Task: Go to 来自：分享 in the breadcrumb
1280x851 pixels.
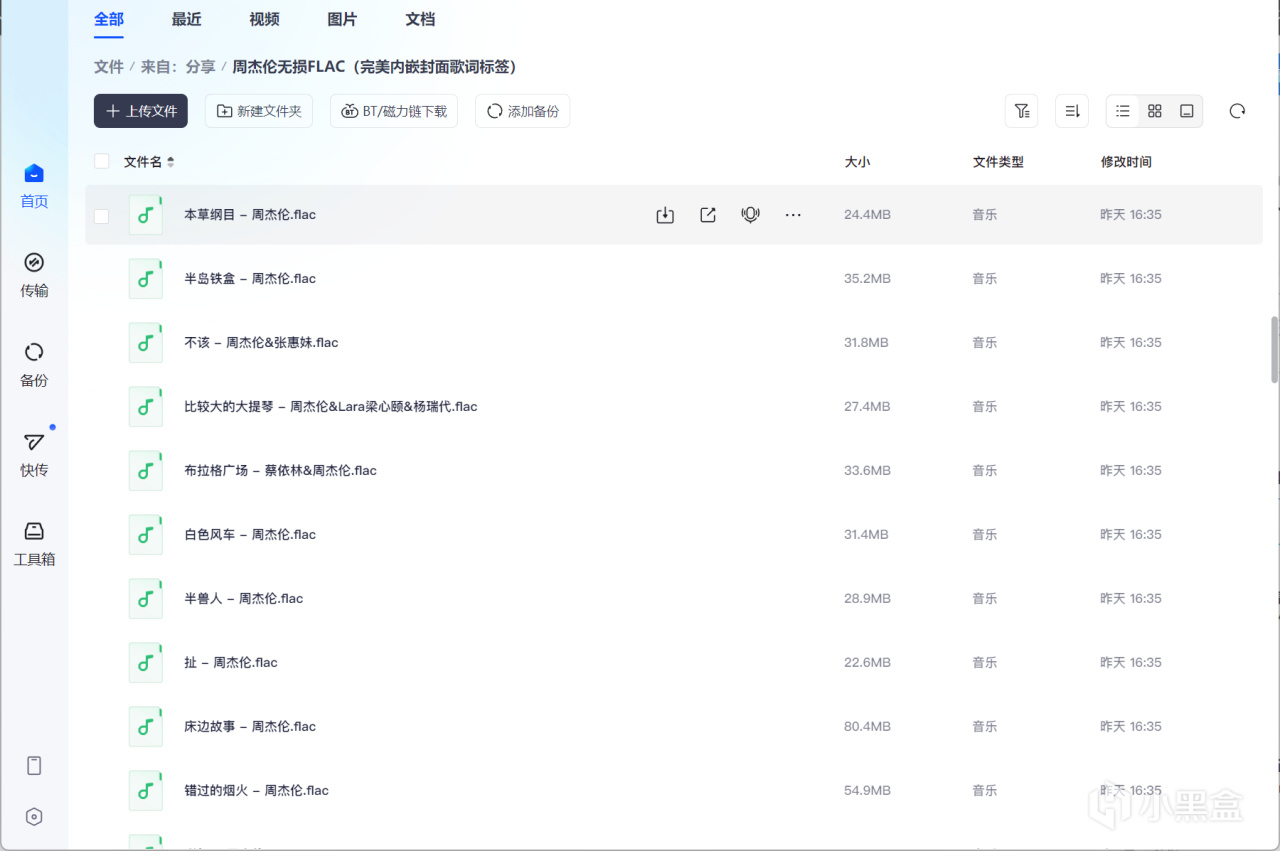Action: pos(178,67)
